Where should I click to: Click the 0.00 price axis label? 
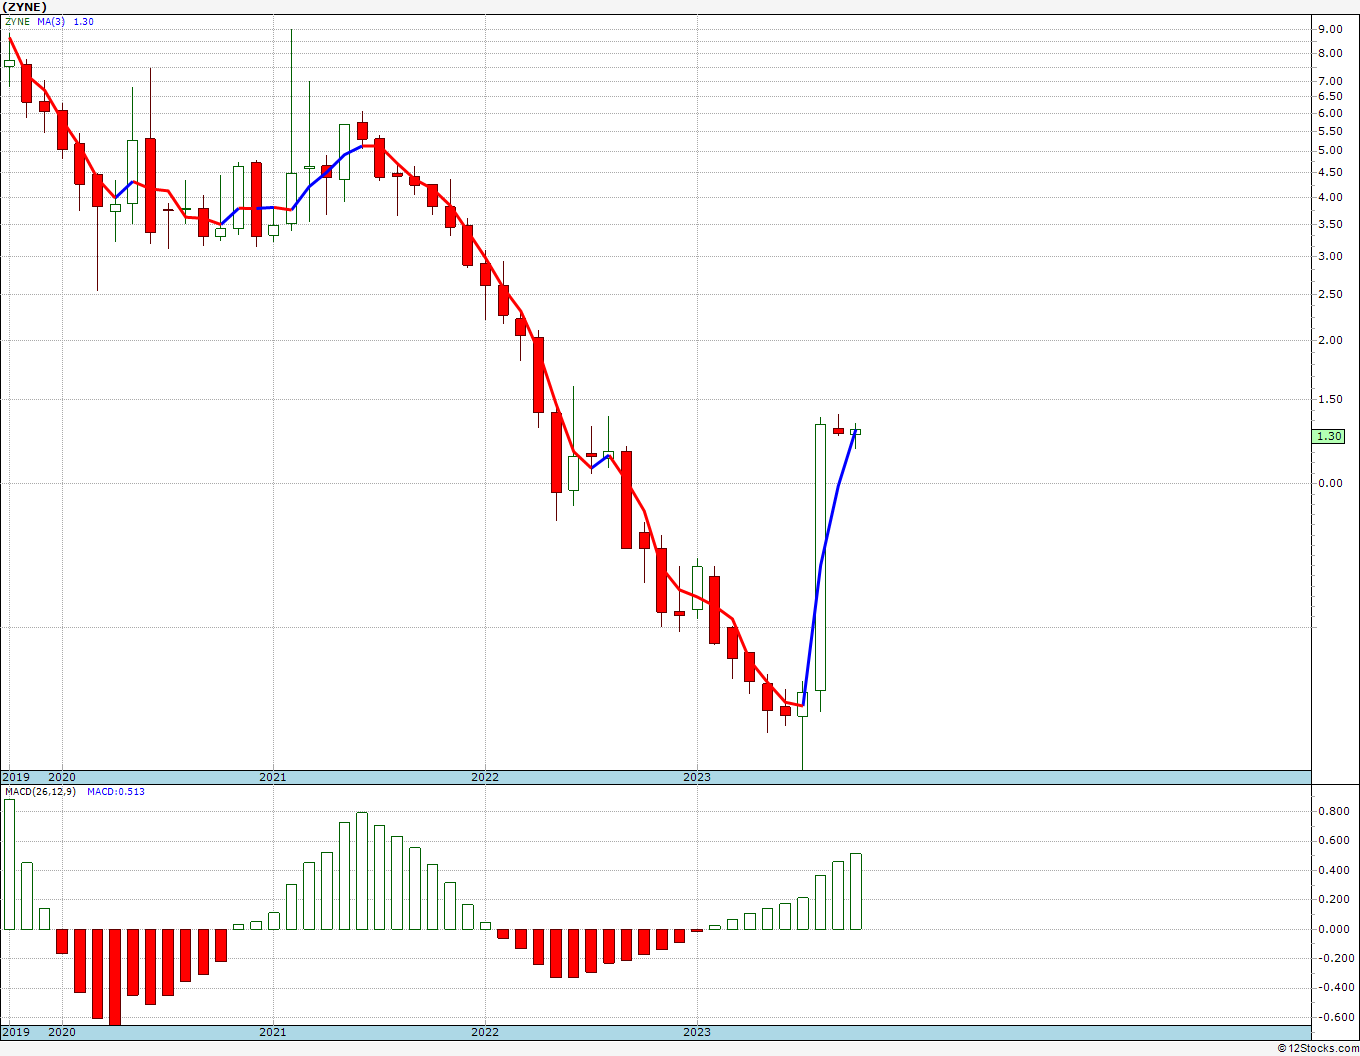(1329, 483)
